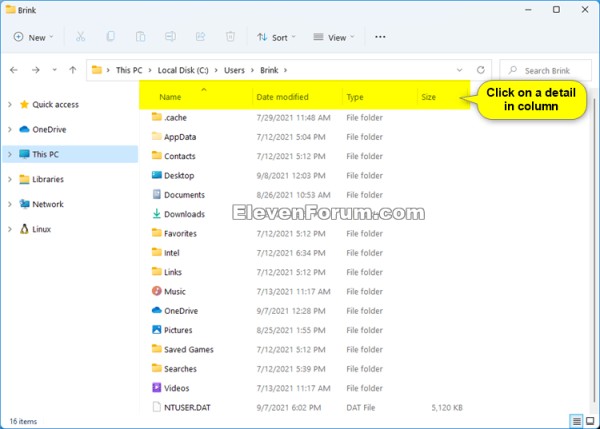This screenshot has height=429, width=600.
Task: Sort by the Name column header
Action: tap(170, 97)
